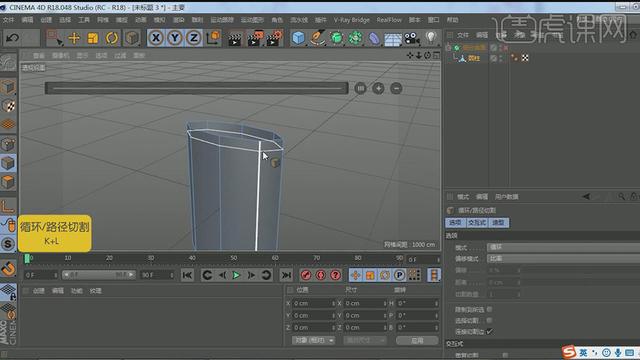
Task: Toggle autokeying red button
Action: coord(320,275)
